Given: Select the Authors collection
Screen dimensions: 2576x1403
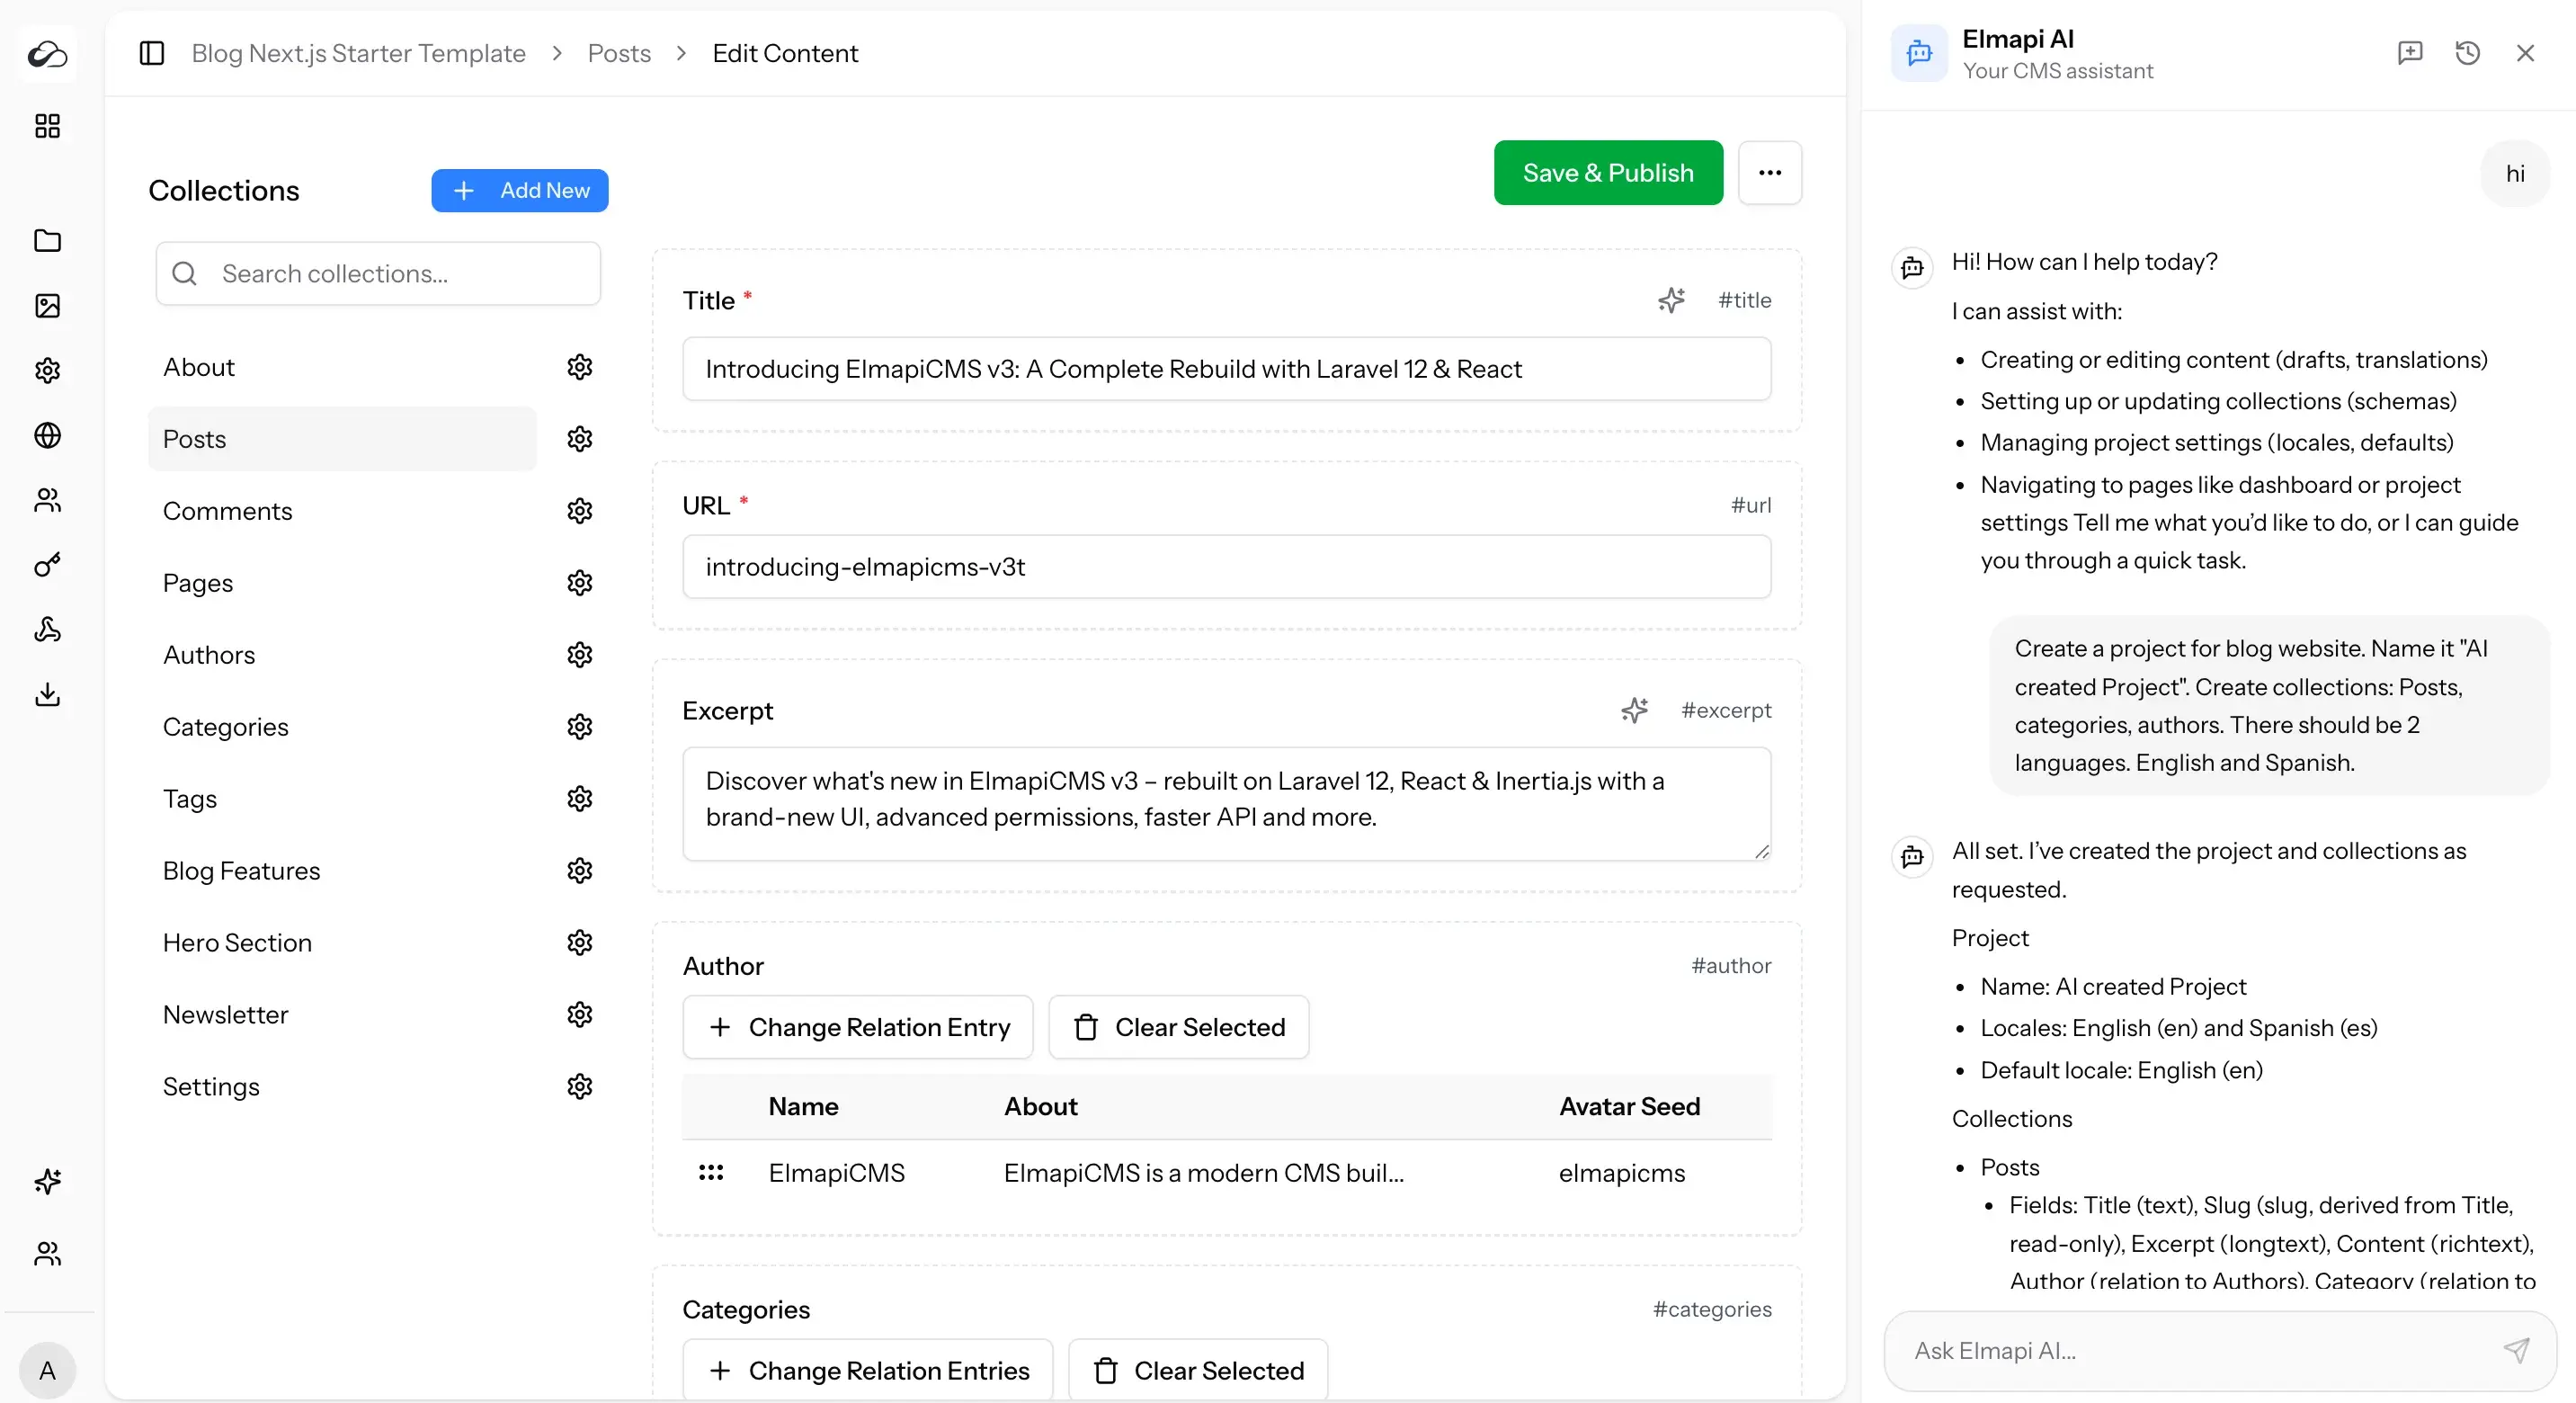Looking at the screenshot, I should tap(342, 655).
